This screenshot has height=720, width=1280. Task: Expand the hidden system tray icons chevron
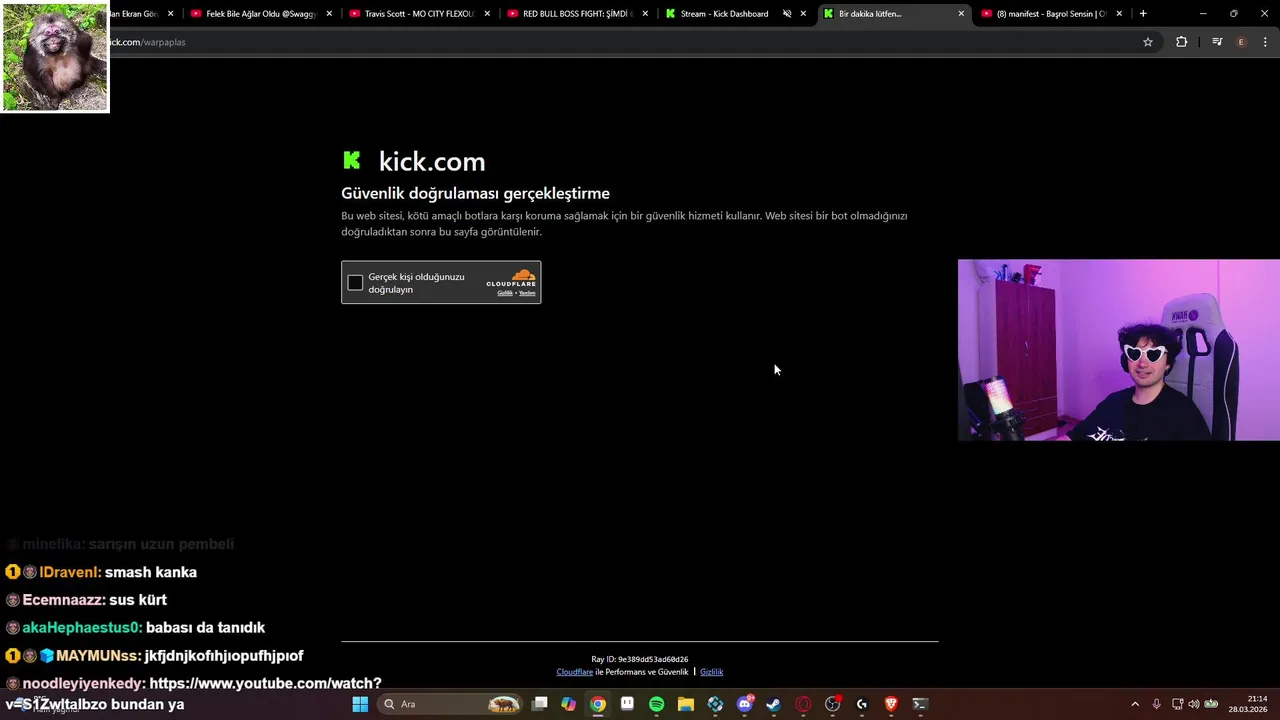1134,704
